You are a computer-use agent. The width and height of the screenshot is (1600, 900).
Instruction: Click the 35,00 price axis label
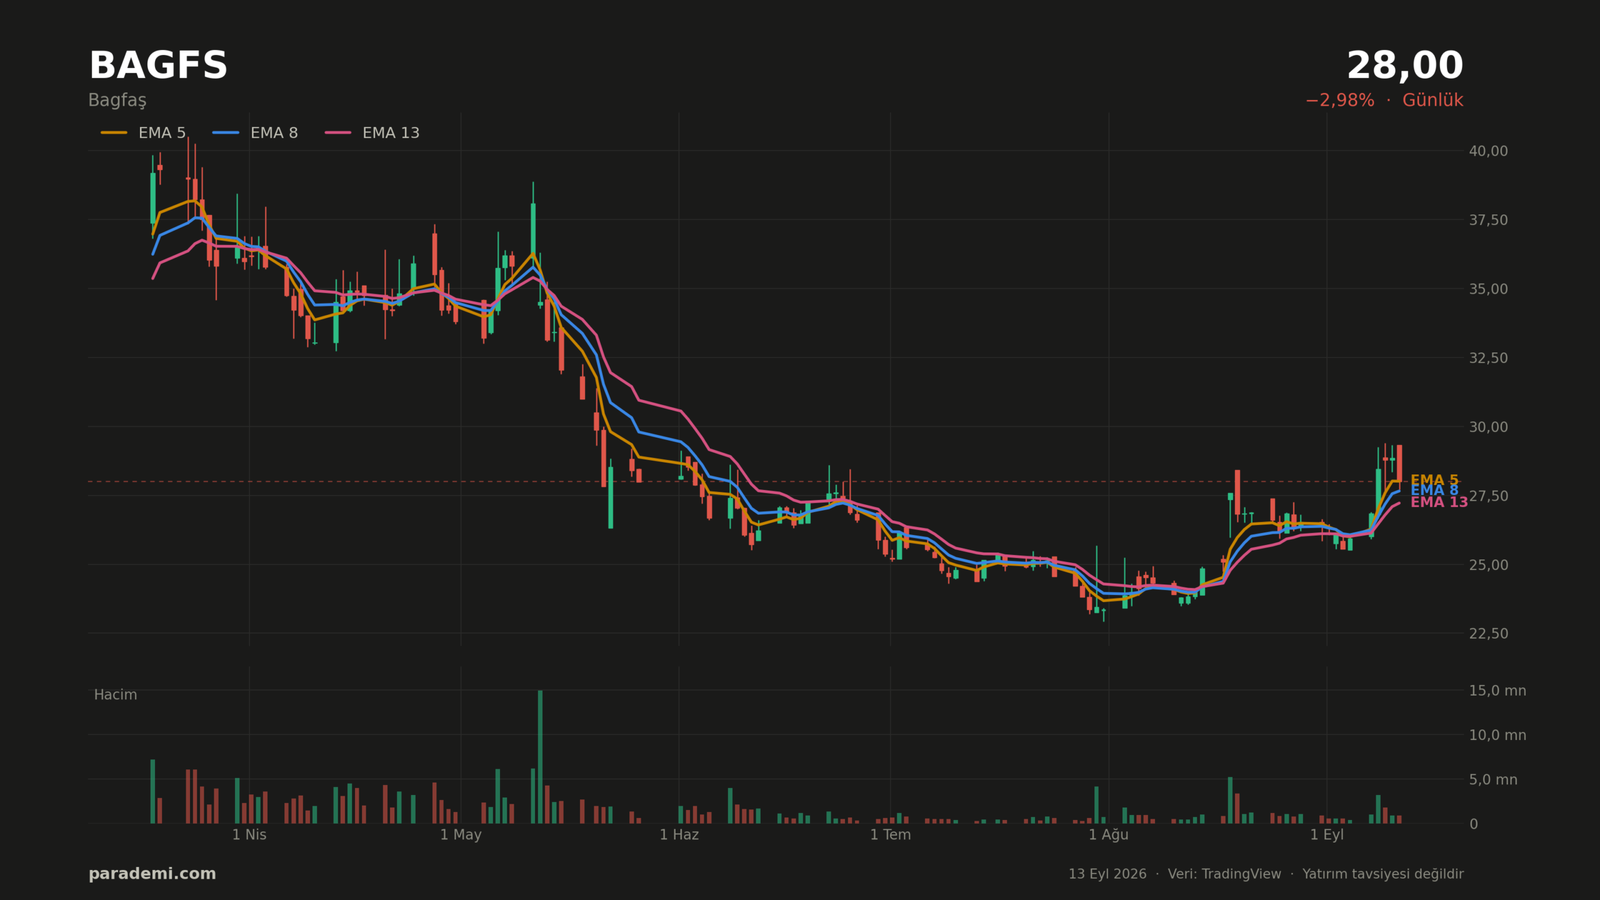1488,289
